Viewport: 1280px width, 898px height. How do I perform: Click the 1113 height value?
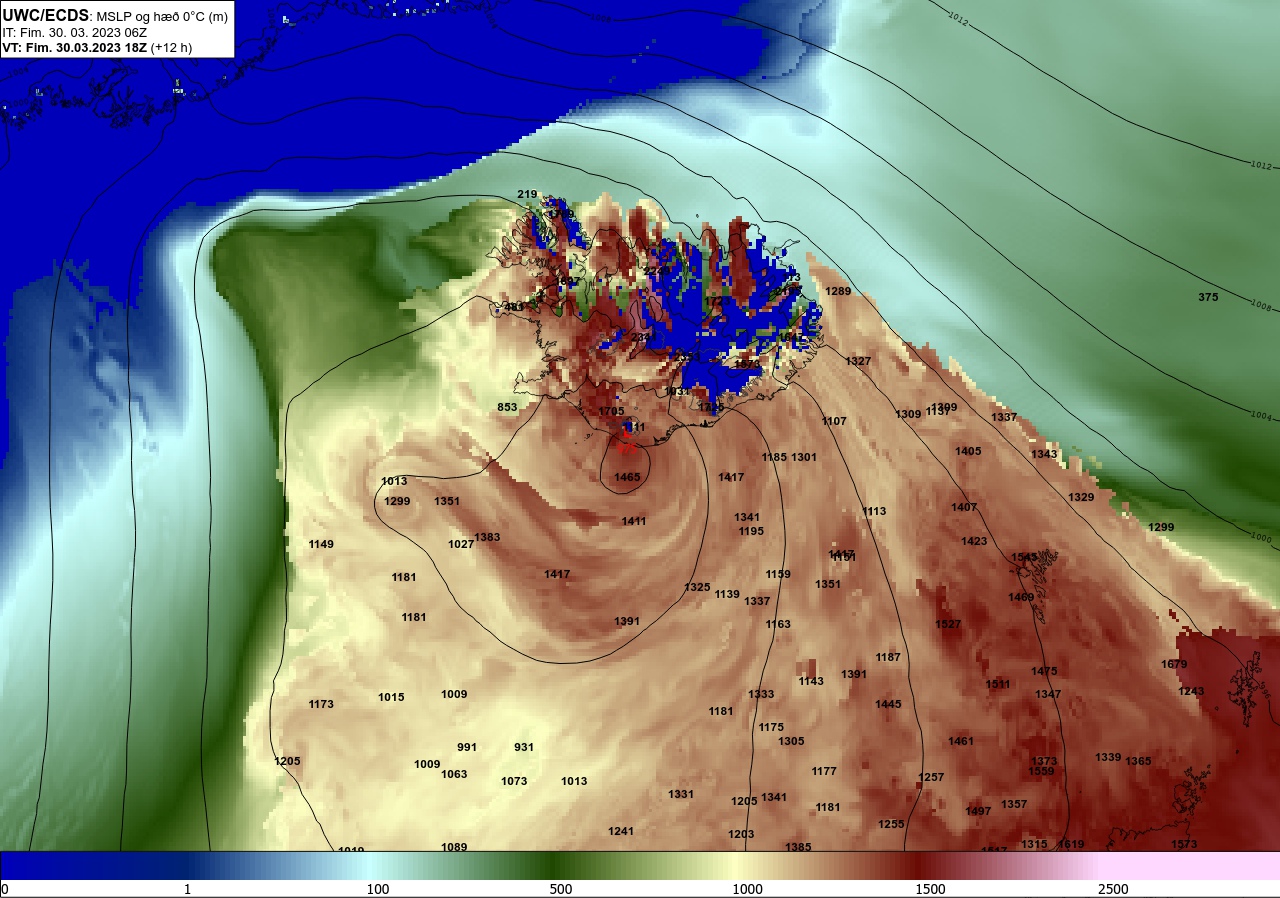click(874, 511)
